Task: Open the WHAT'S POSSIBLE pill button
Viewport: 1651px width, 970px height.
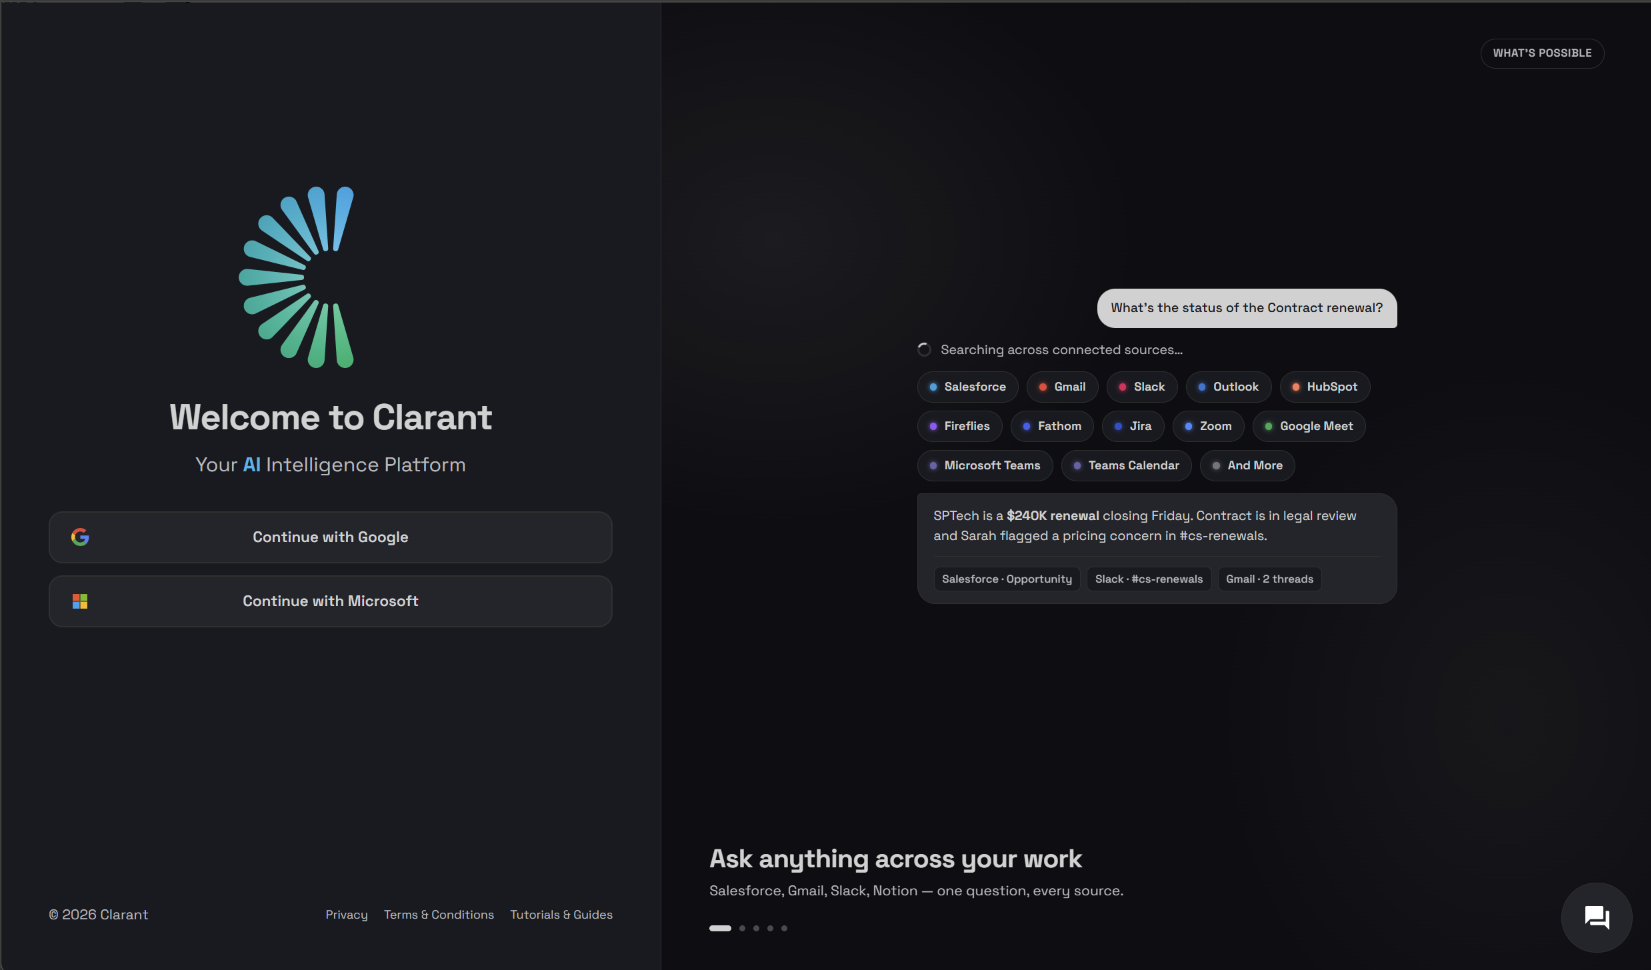Action: 1542,53
